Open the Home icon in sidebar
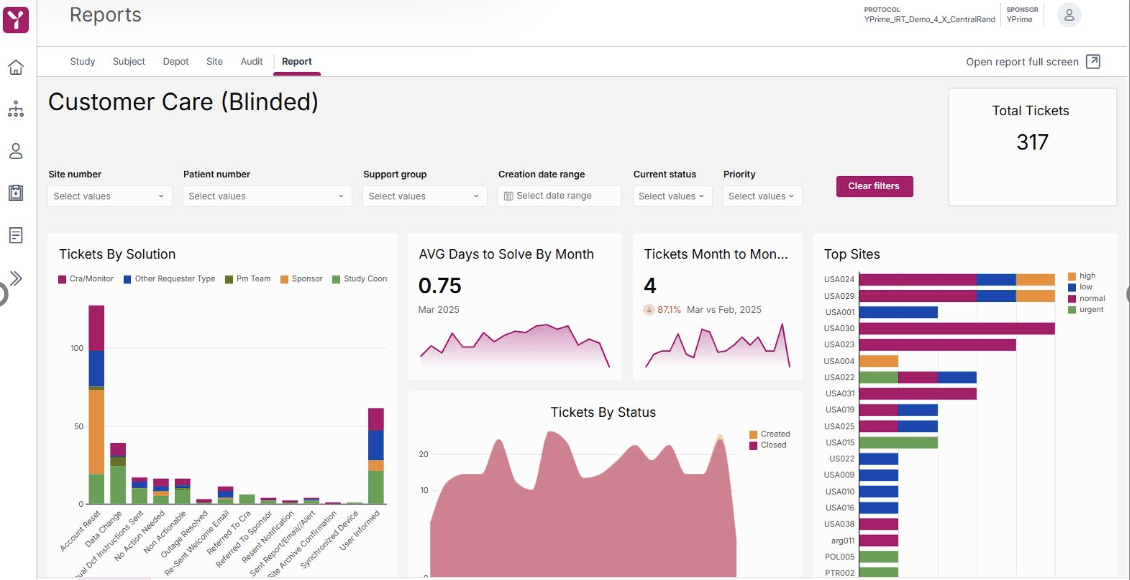 pyautogui.click(x=16, y=68)
